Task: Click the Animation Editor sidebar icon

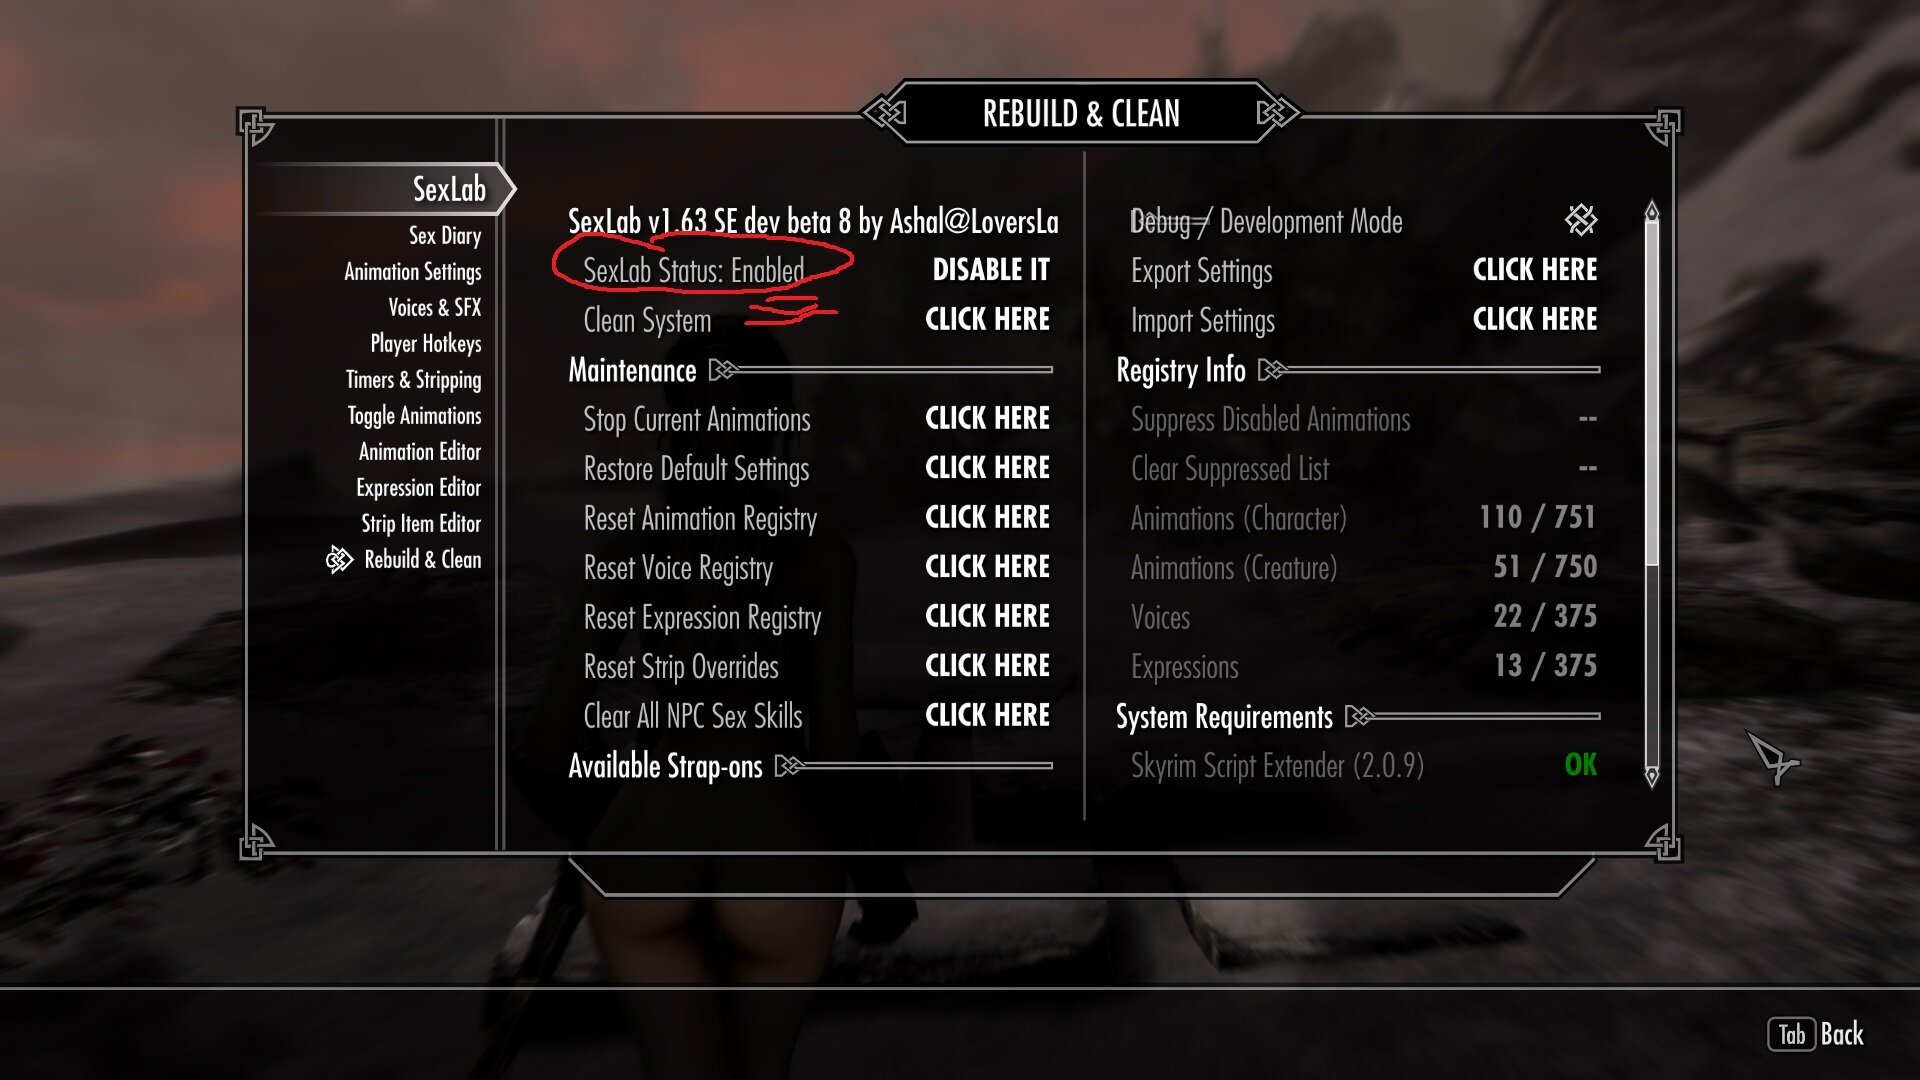Action: tap(417, 451)
